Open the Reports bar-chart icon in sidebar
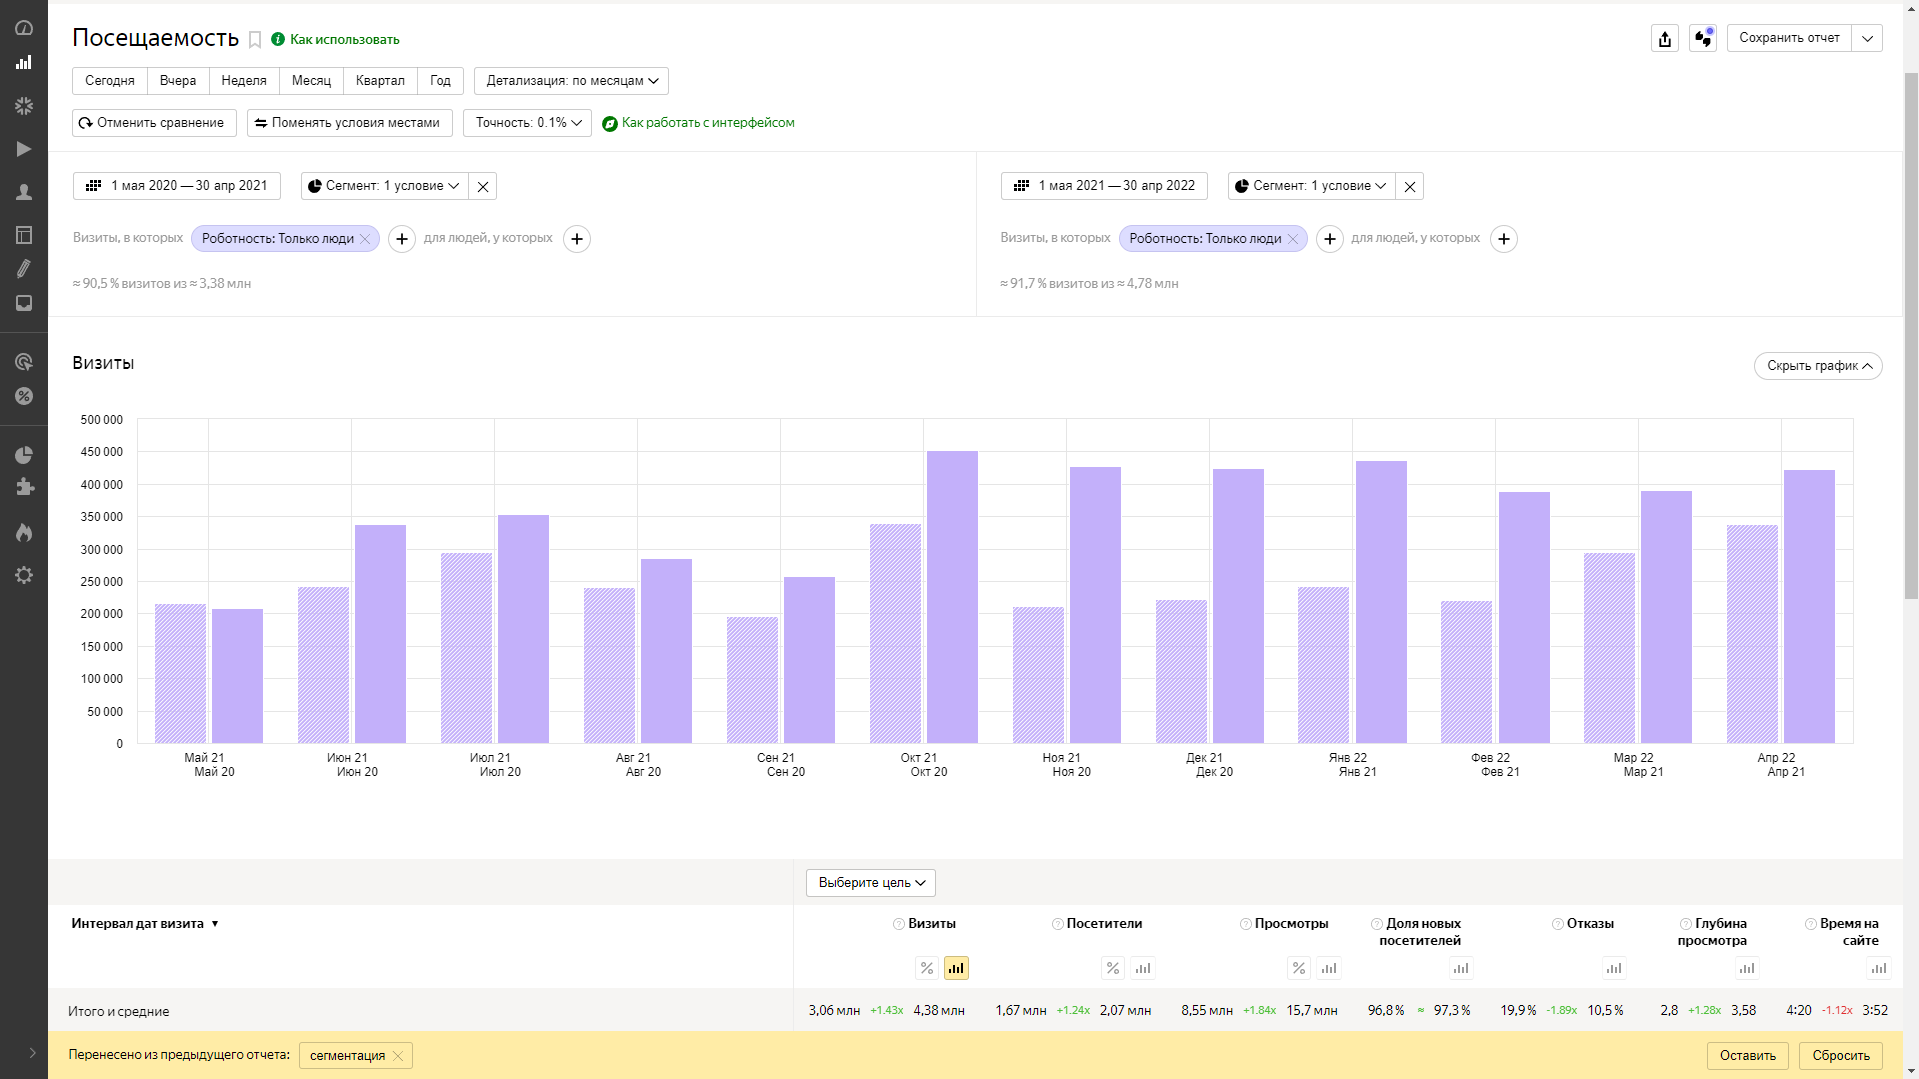1919x1079 pixels. [x=24, y=63]
